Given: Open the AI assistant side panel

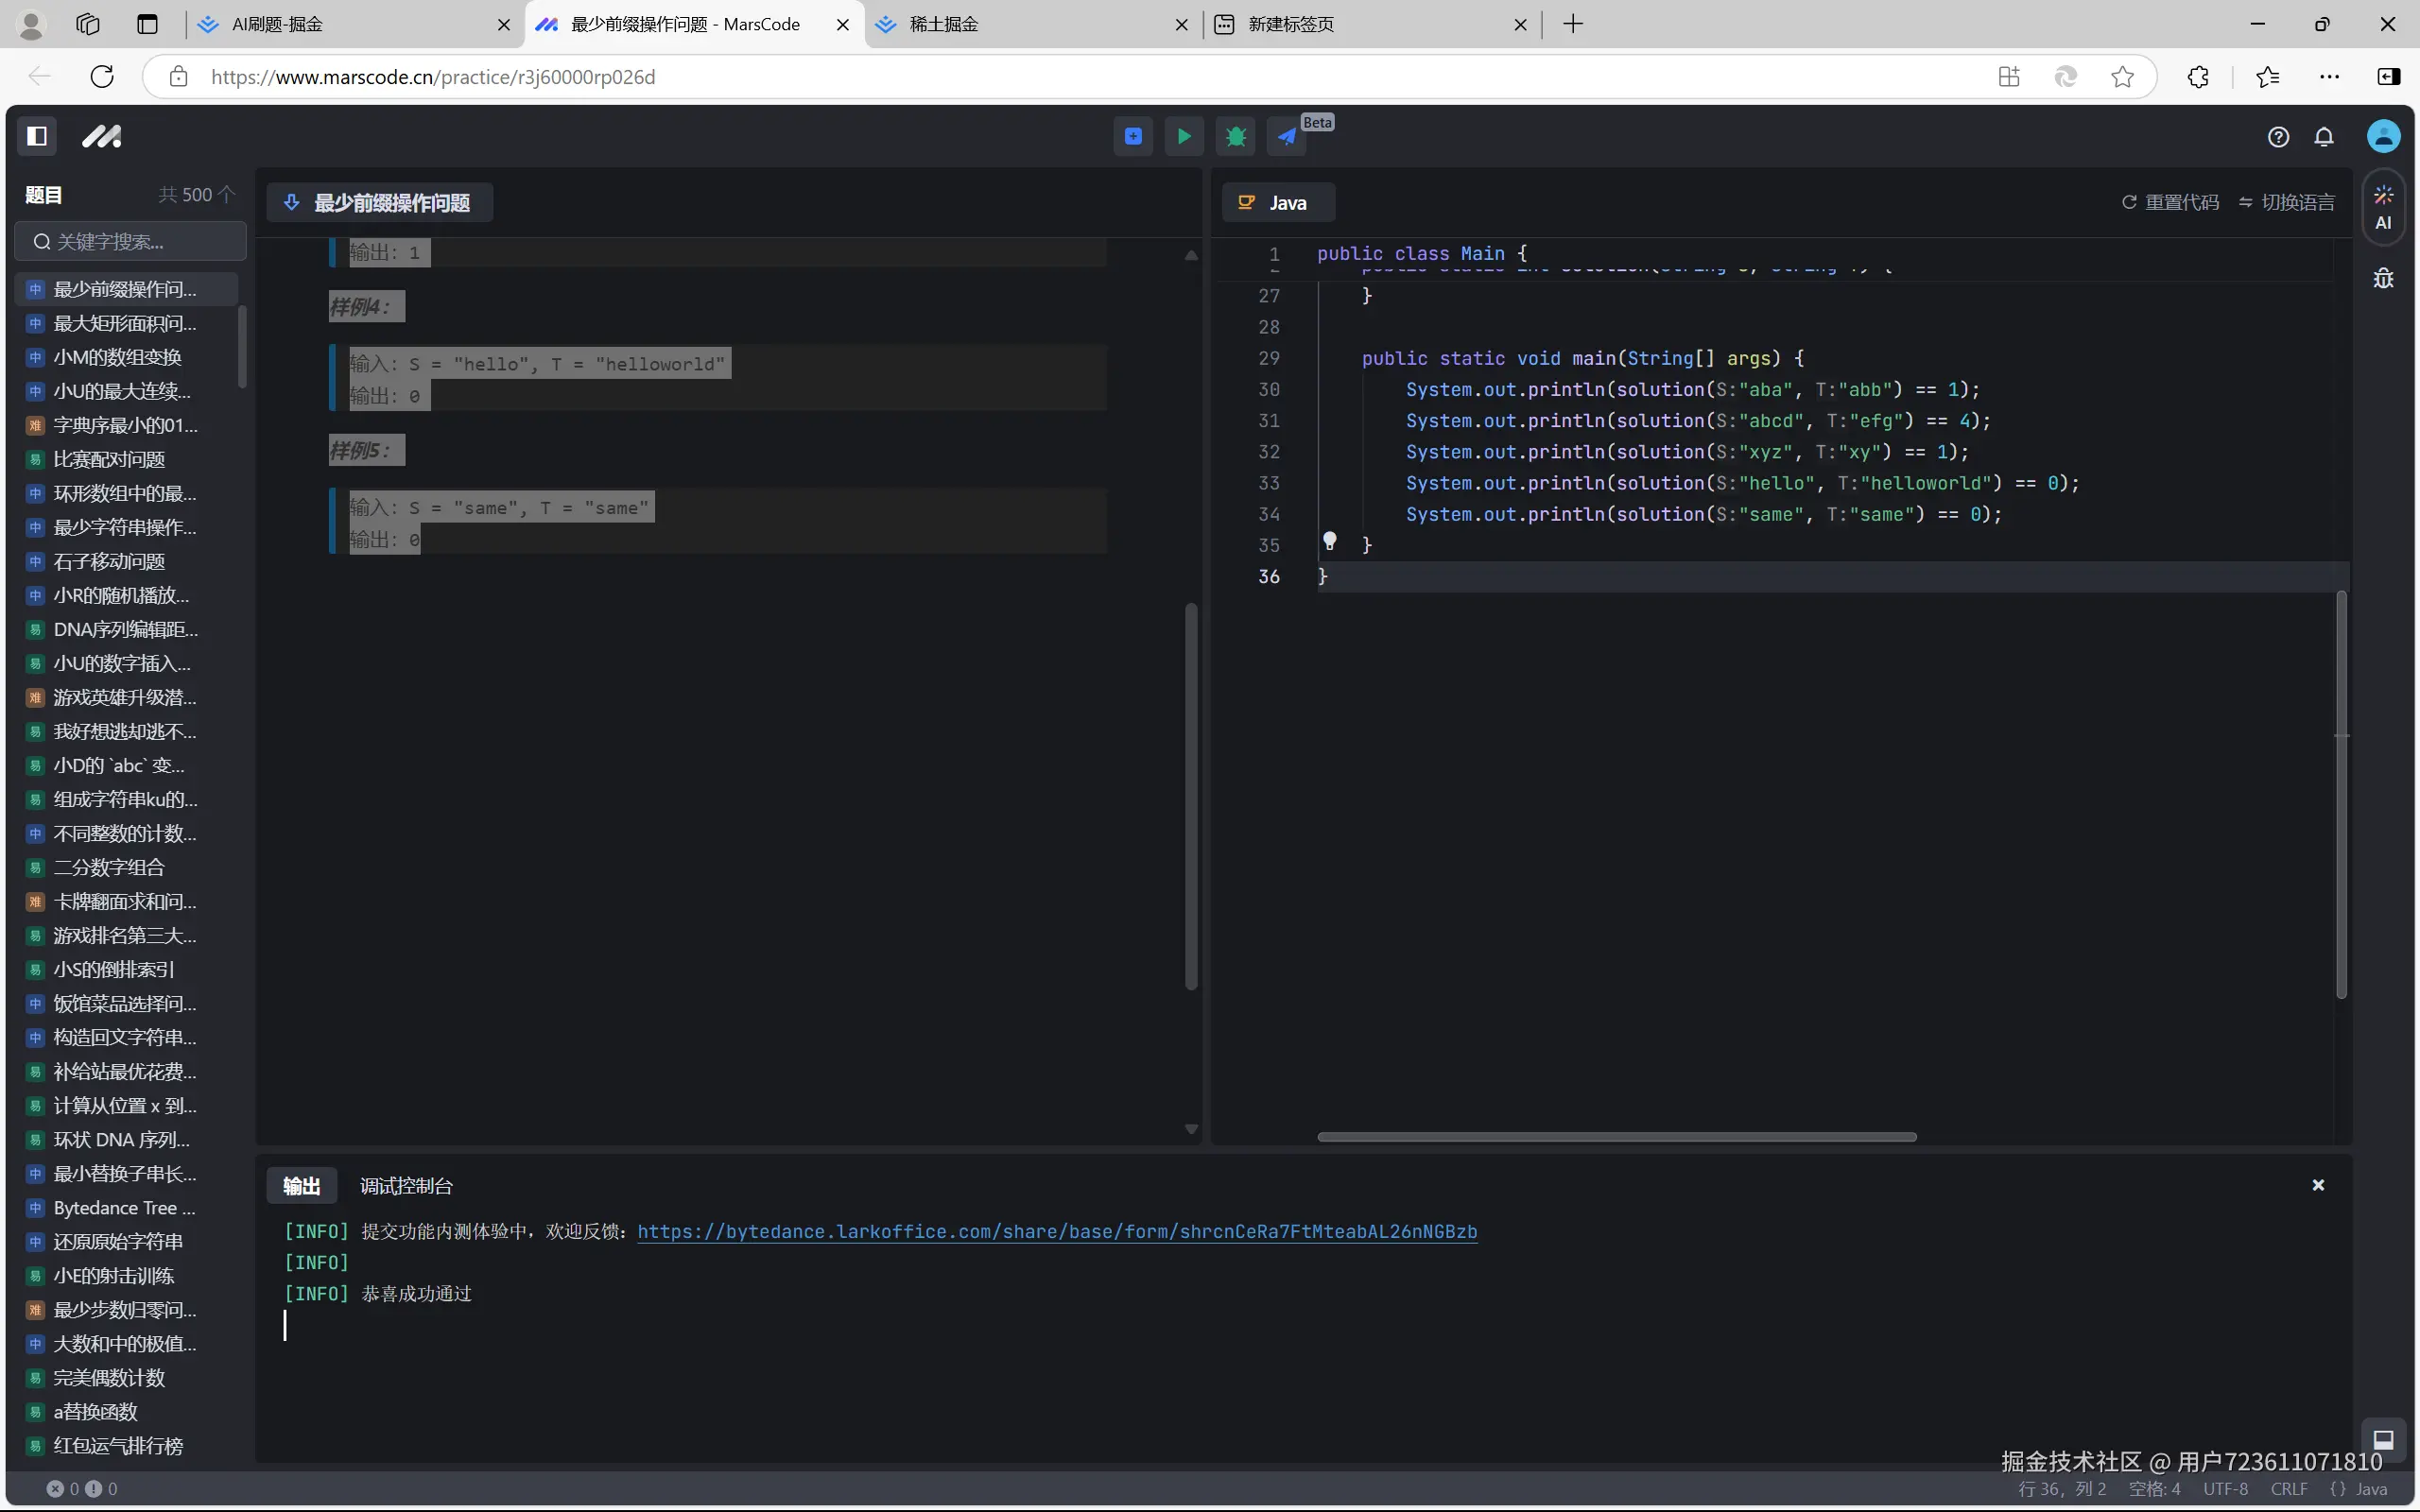Looking at the screenshot, I should (x=2383, y=207).
